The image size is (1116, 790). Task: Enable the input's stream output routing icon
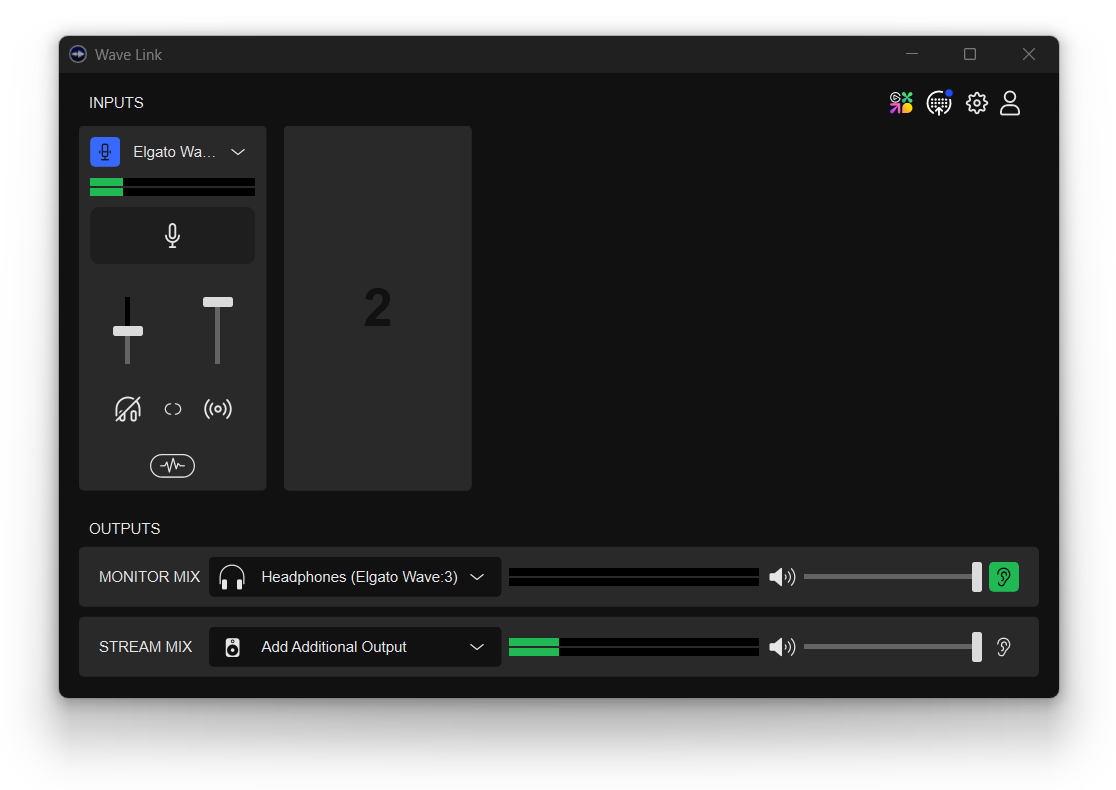pyautogui.click(x=218, y=408)
